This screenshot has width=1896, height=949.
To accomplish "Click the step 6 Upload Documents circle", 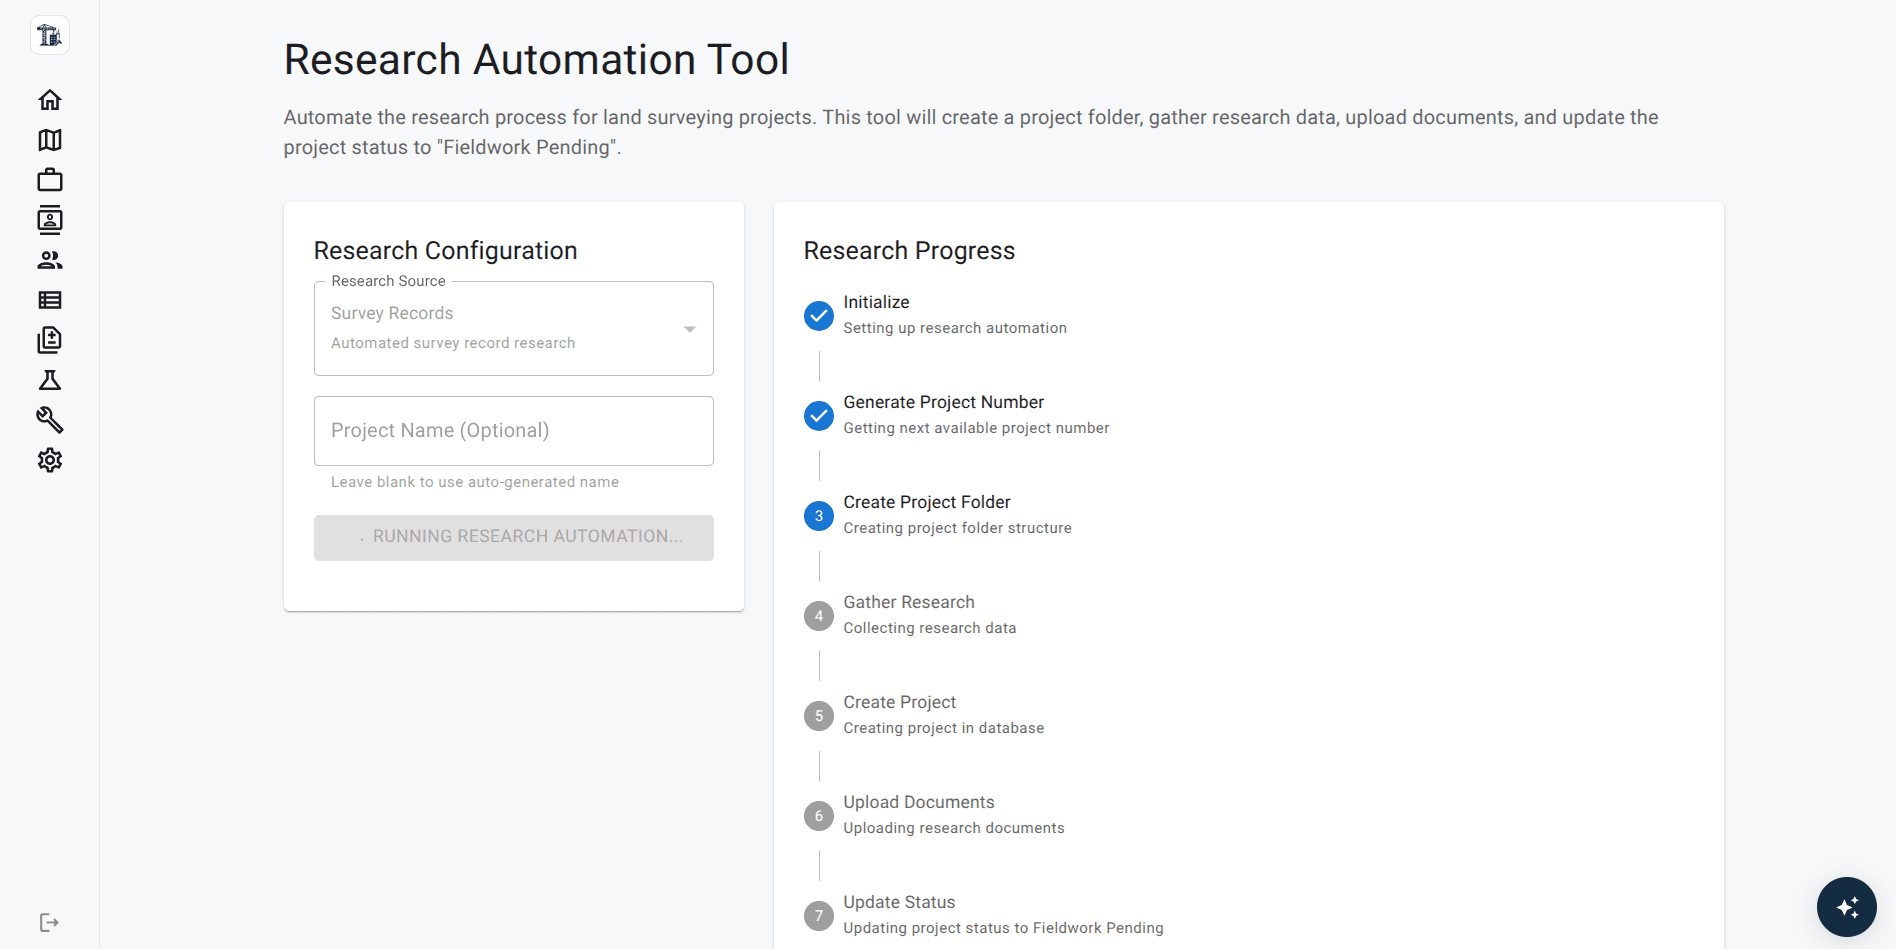I will 819,816.
